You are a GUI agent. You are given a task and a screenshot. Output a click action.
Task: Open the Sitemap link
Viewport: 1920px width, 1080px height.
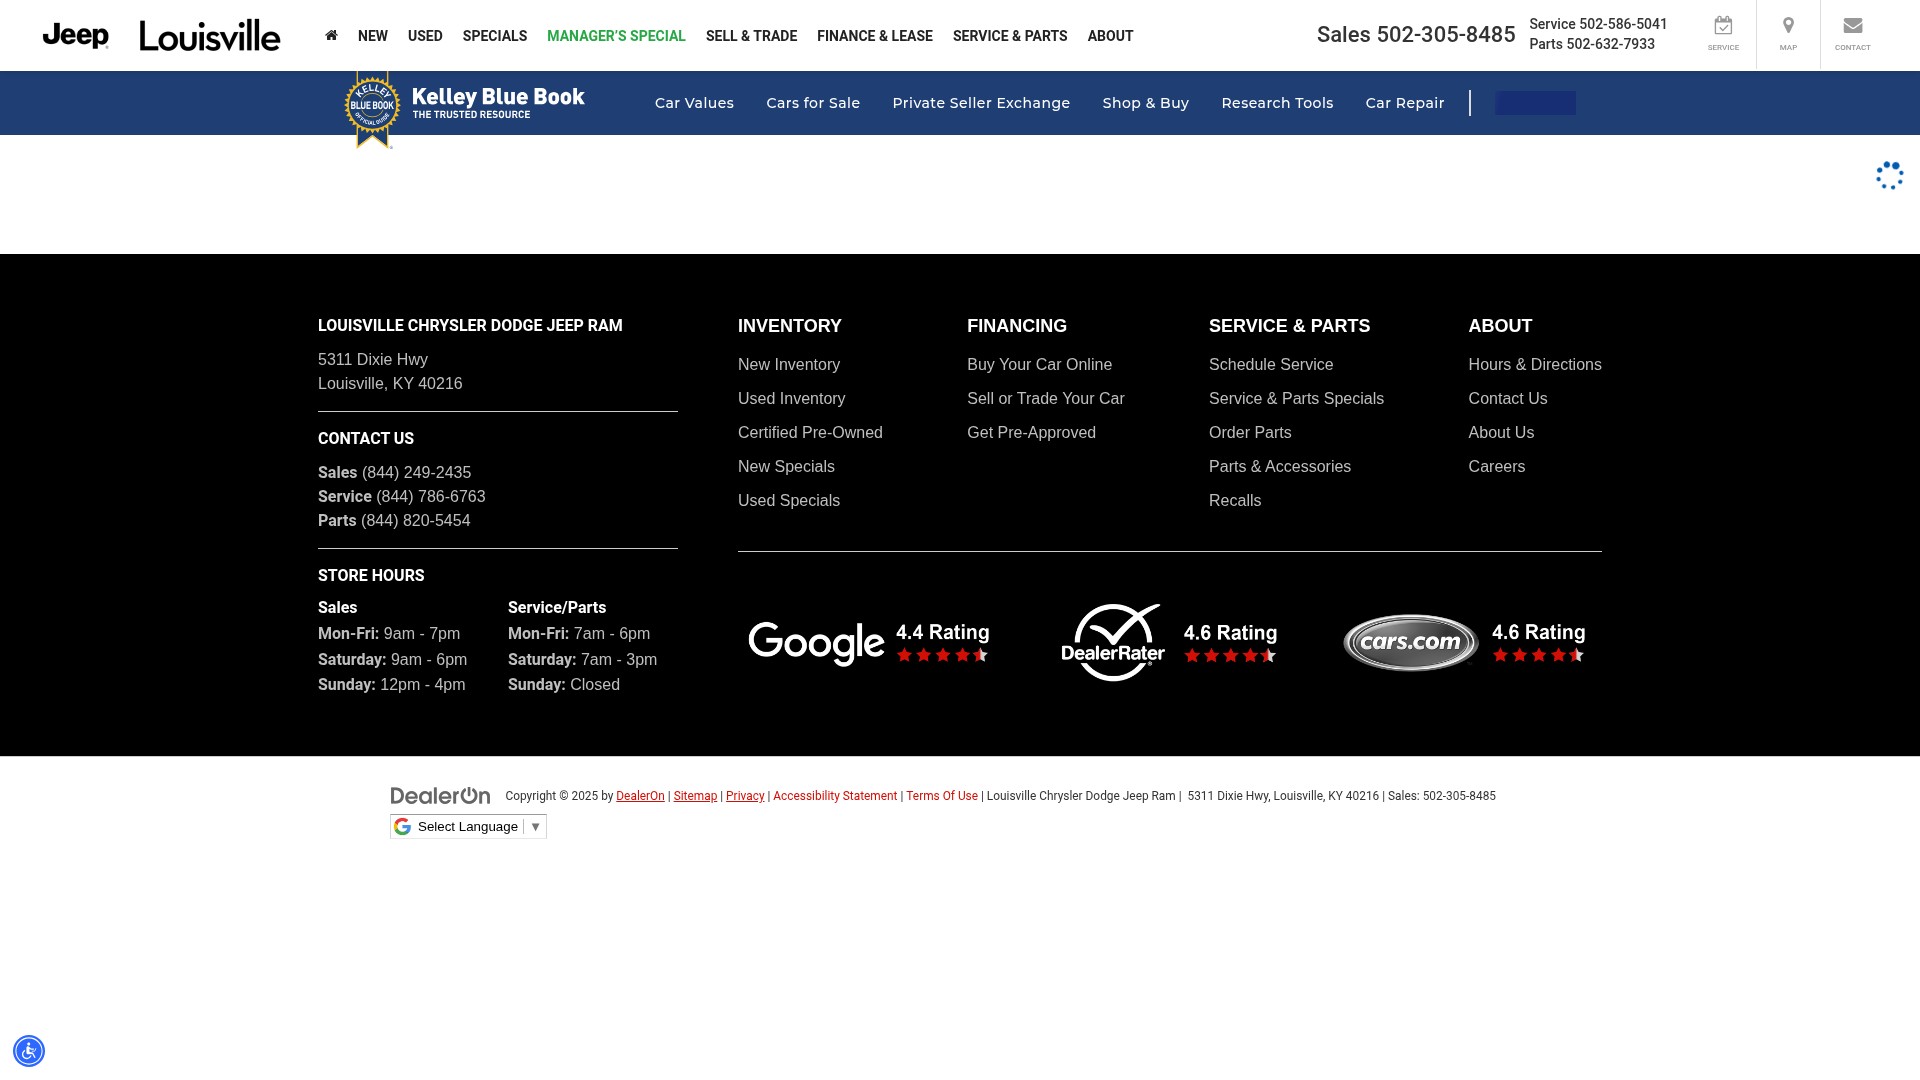[695, 796]
